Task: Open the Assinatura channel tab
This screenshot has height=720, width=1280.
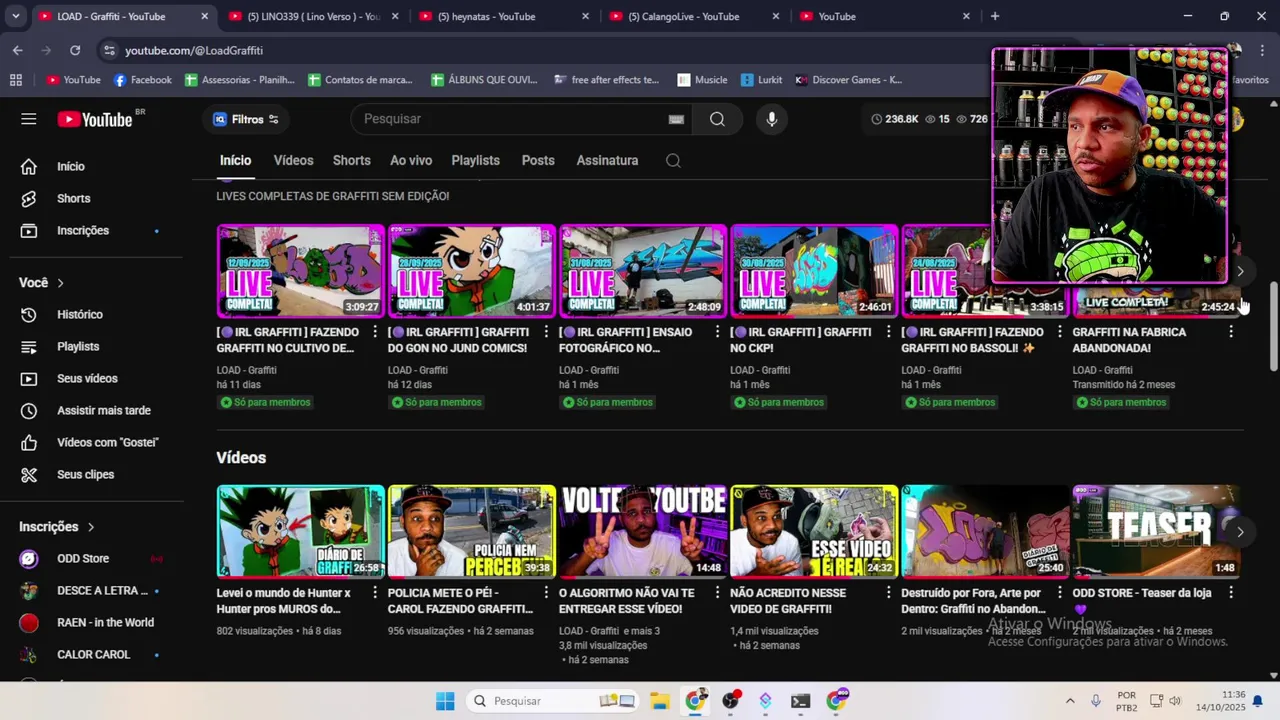Action: [607, 160]
